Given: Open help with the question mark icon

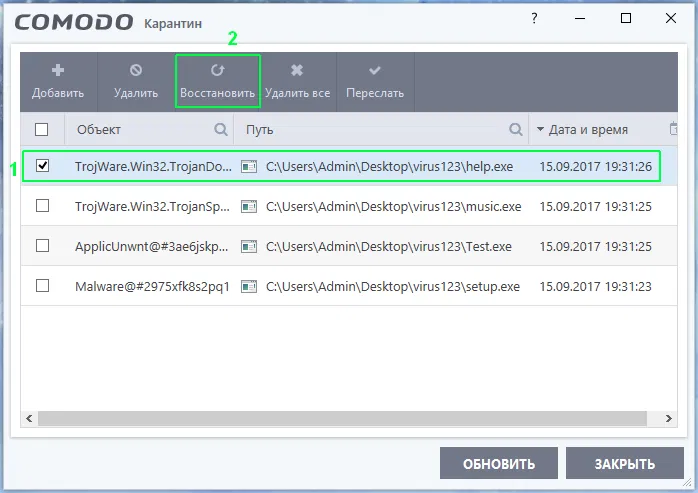Looking at the screenshot, I should click(534, 18).
